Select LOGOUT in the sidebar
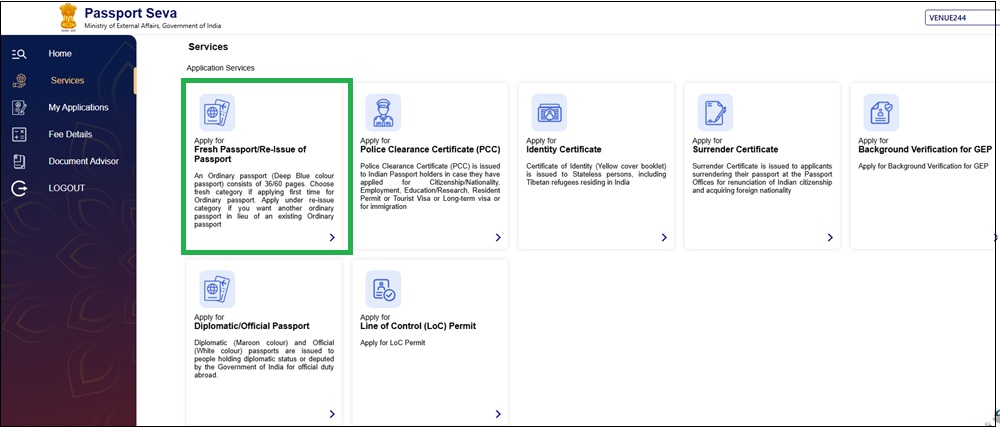1000x427 pixels. (x=67, y=188)
